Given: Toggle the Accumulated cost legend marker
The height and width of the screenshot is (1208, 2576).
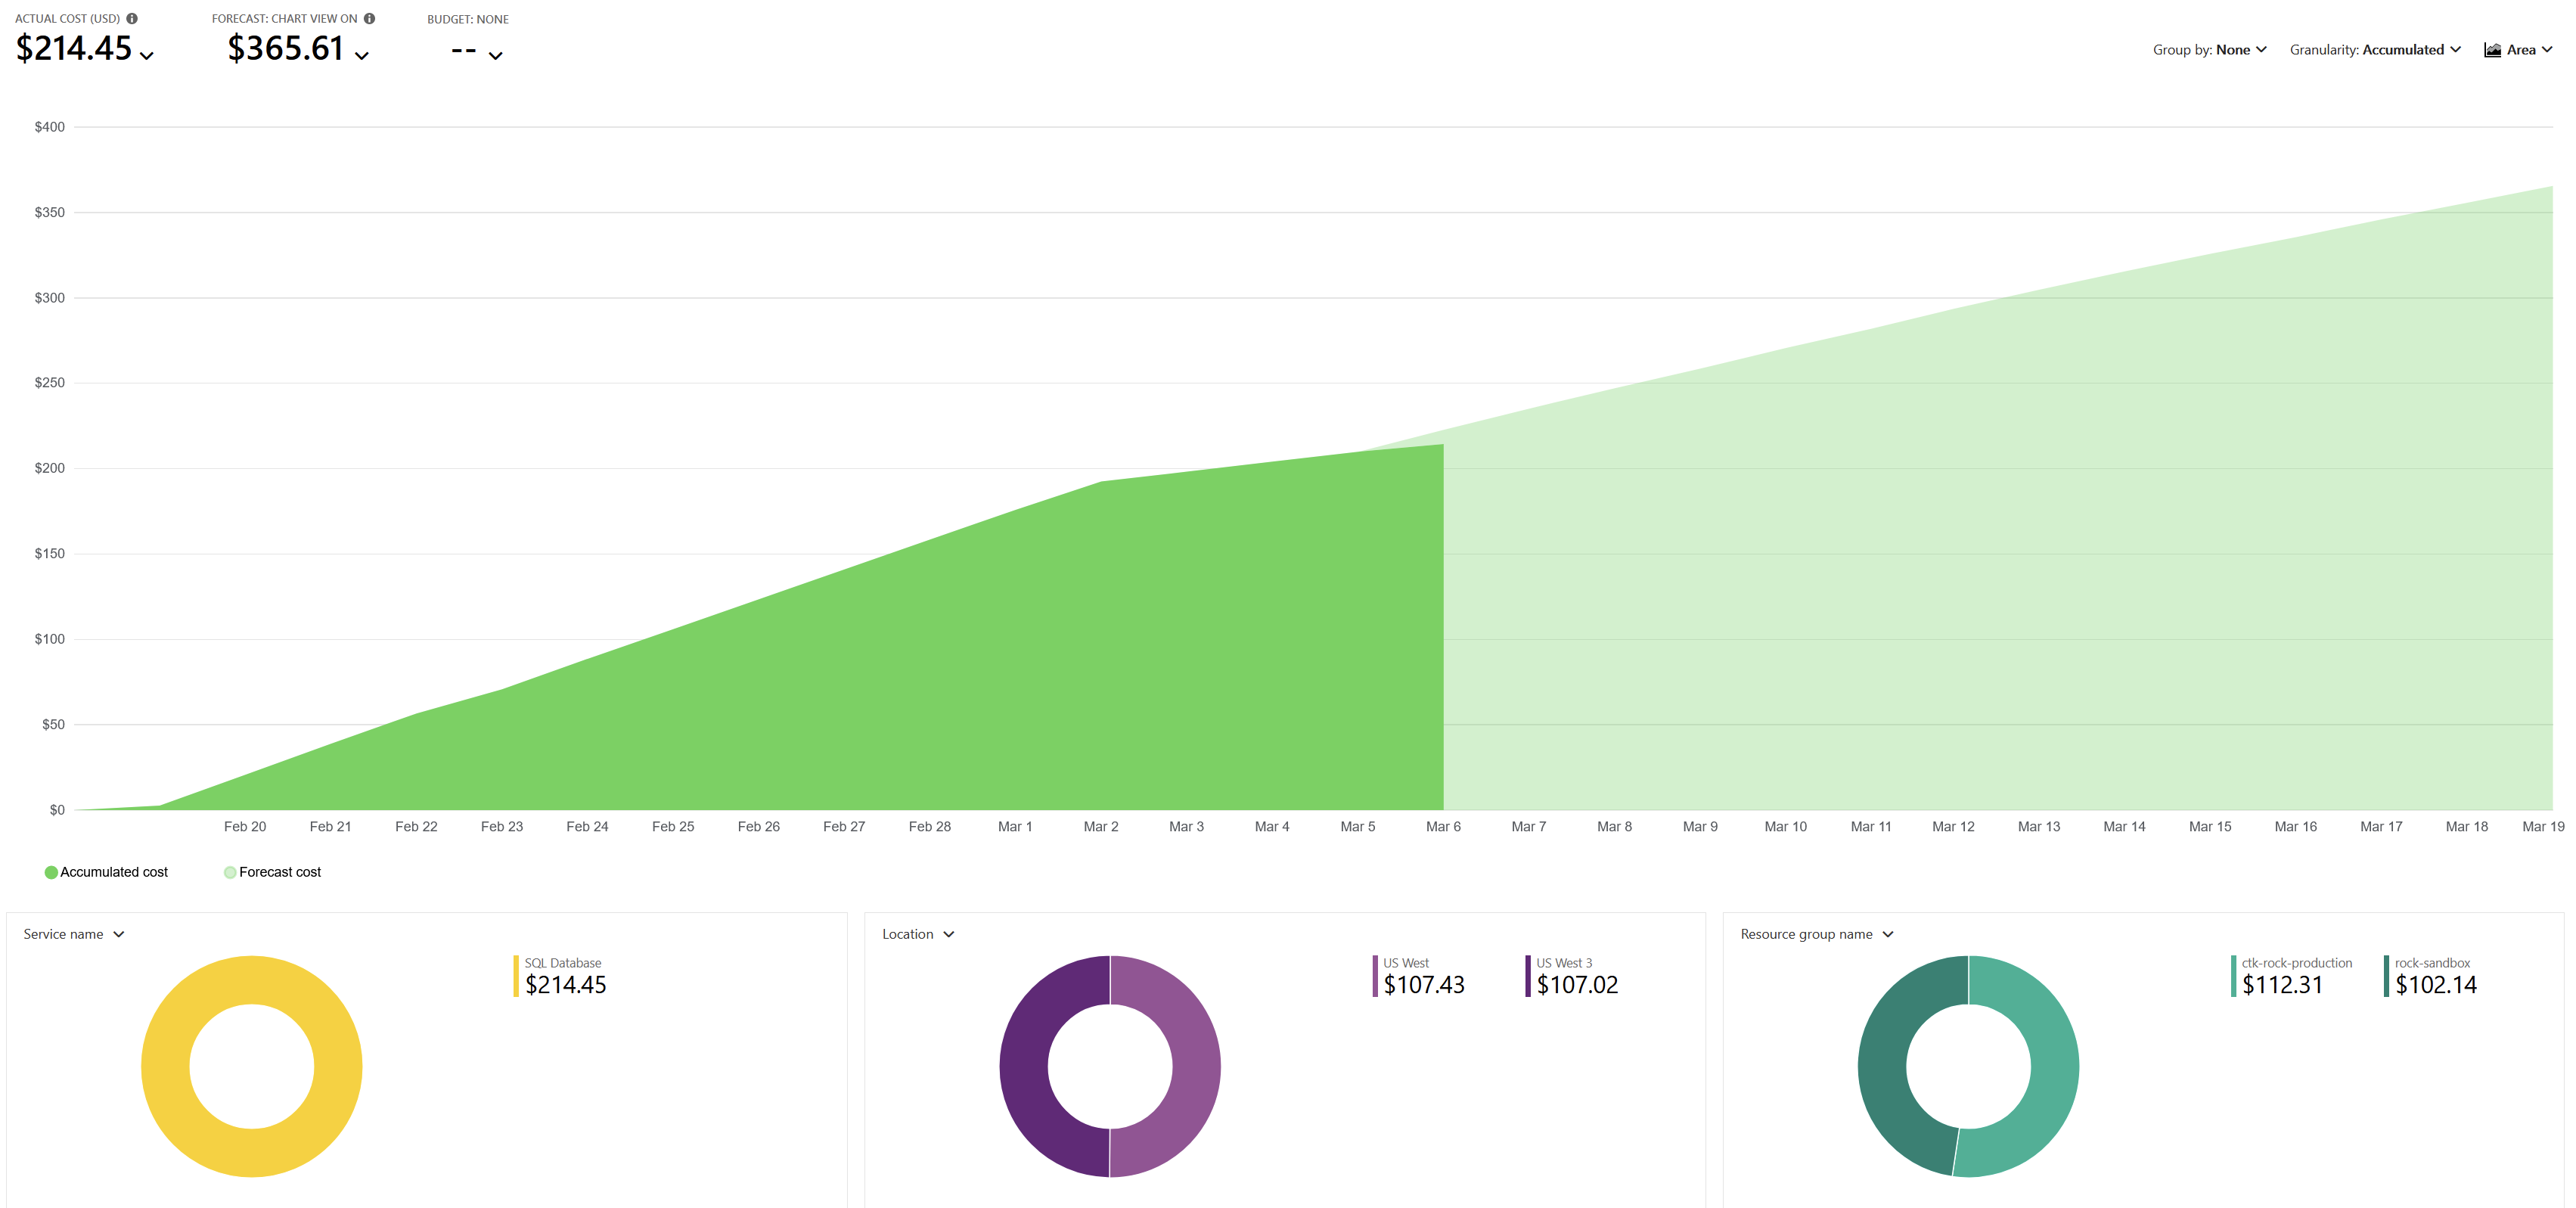Looking at the screenshot, I should (x=51, y=872).
